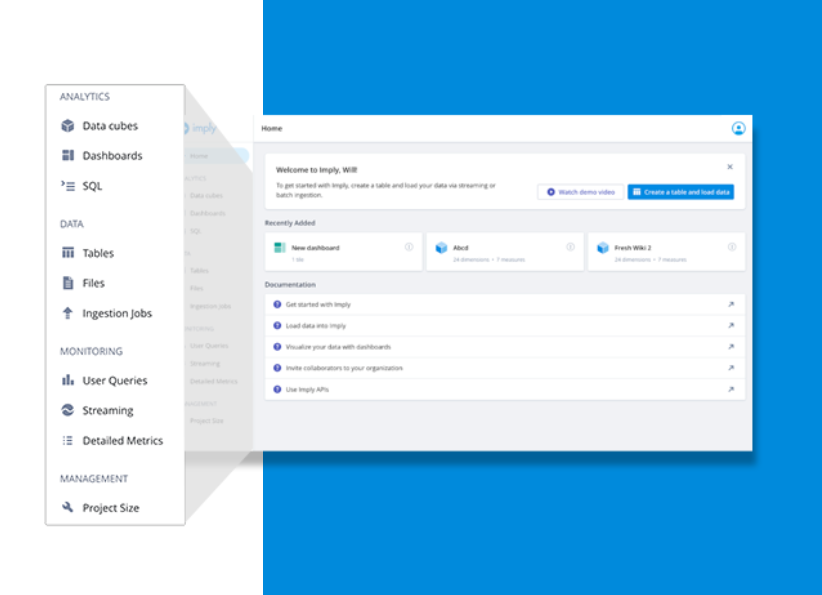Click the bar chart icon beside User Queries
The width and height of the screenshot is (822, 595).
[68, 380]
